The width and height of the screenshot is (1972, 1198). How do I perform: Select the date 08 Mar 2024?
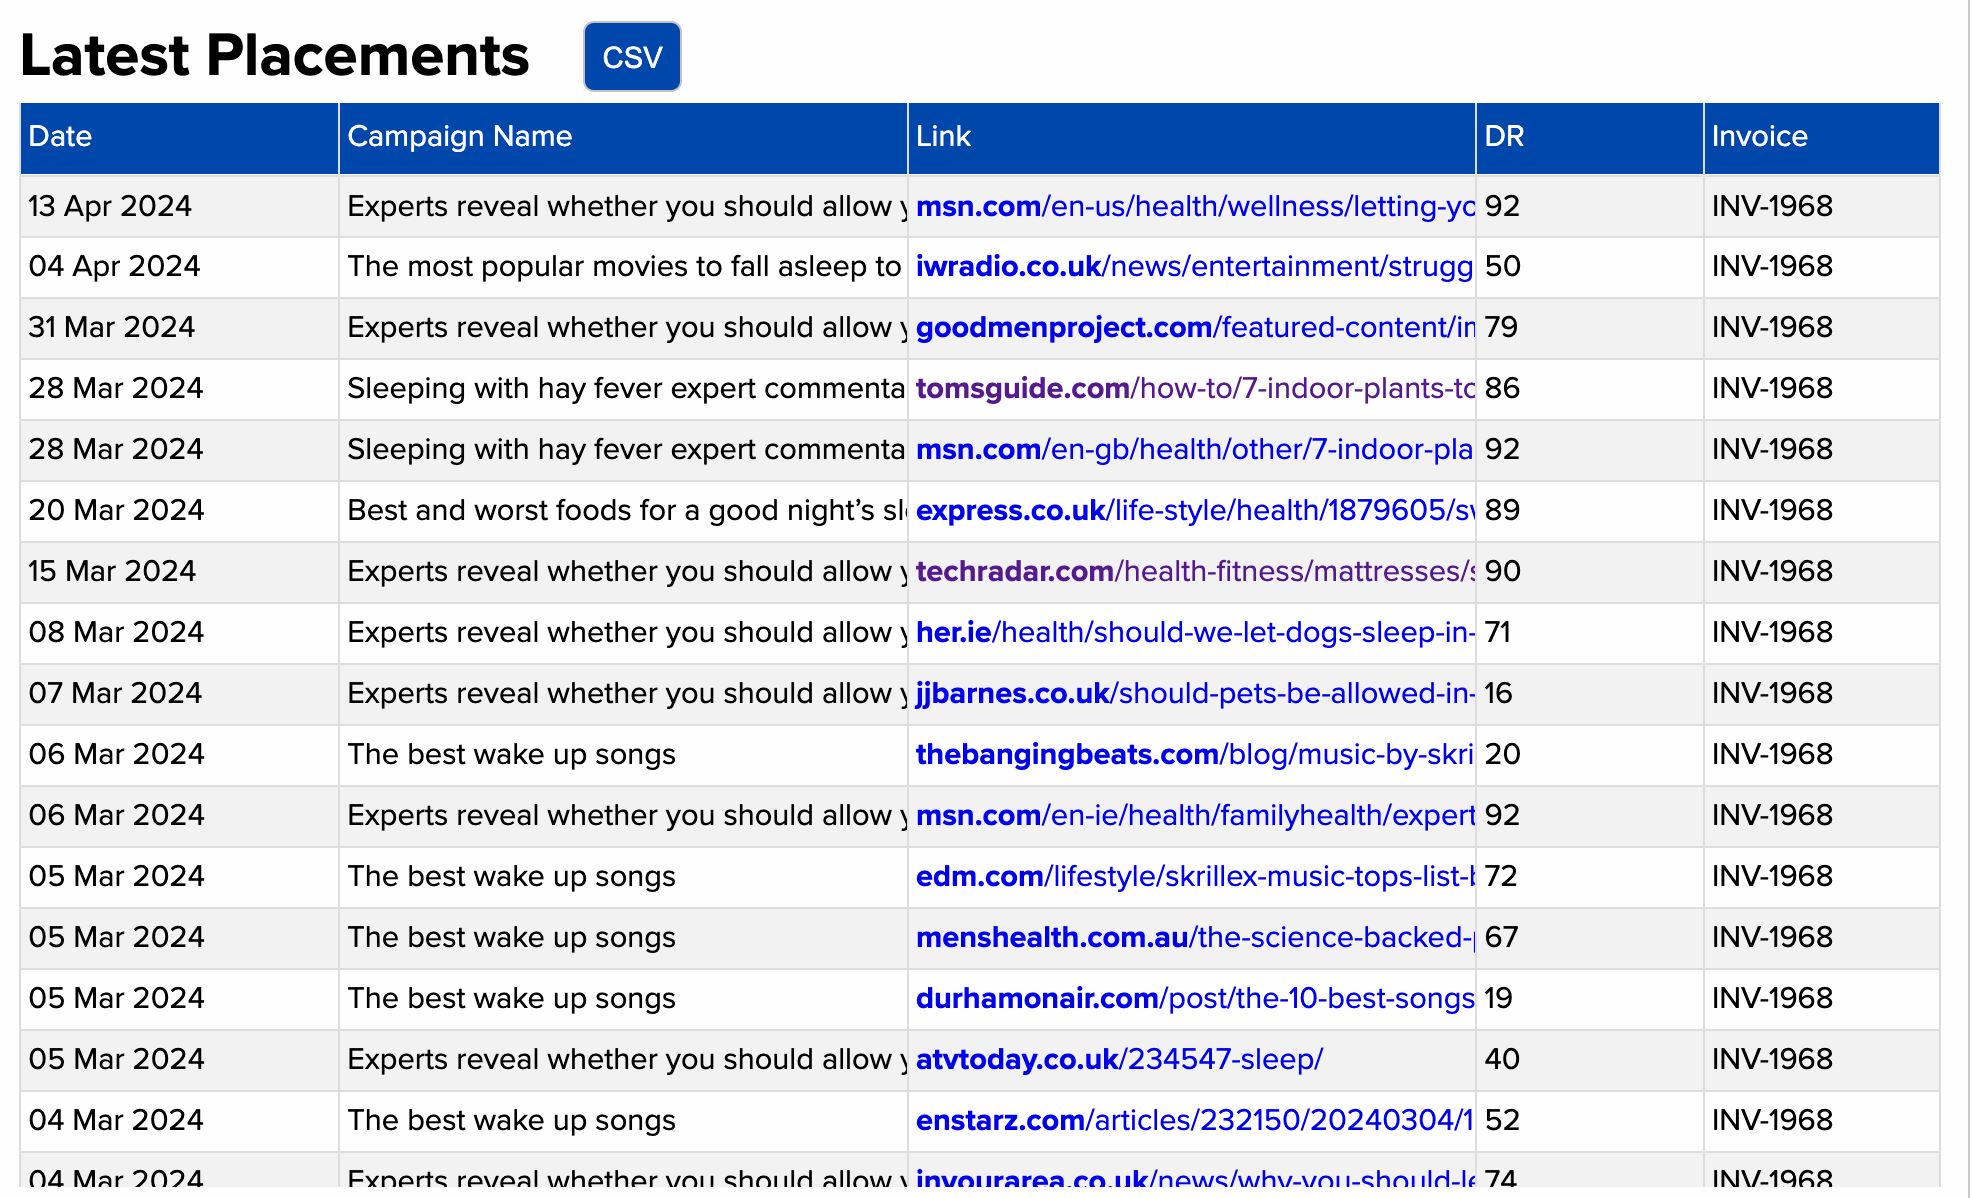(x=116, y=632)
